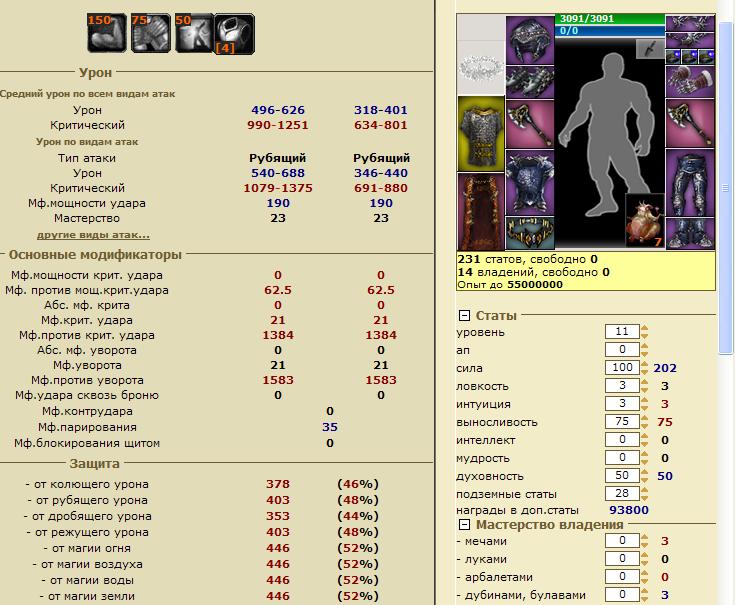The width and height of the screenshot is (735, 605).
Task: Focus the ловкость input field
Action: (622, 386)
